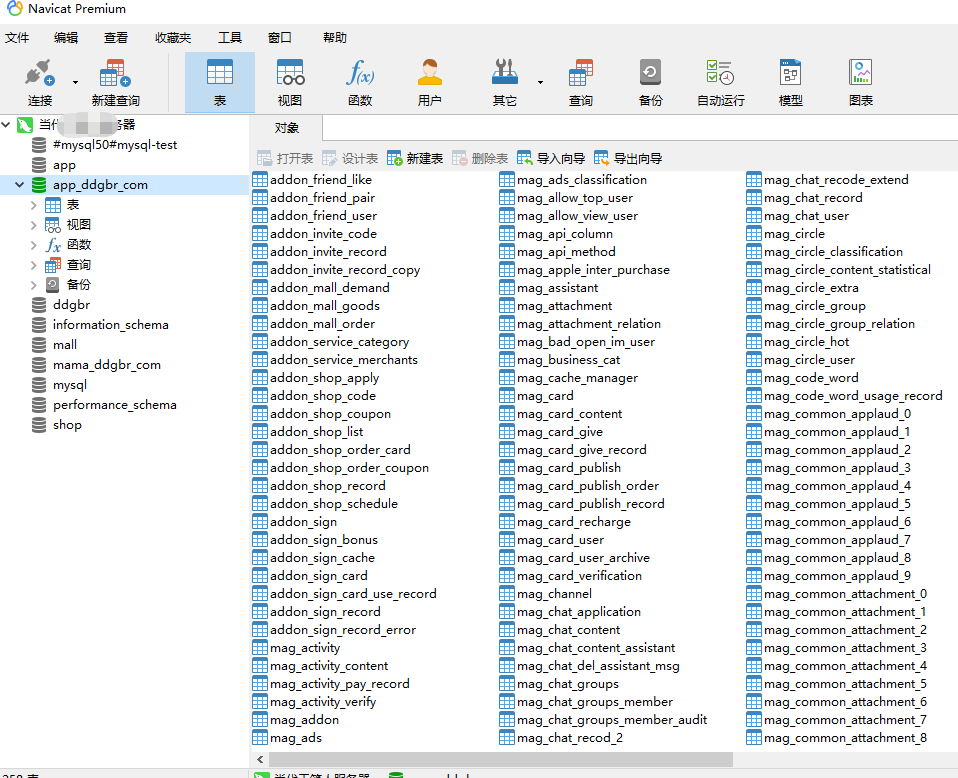Switch to the 对象 objects tab
The height and width of the screenshot is (778, 958).
tap(287, 128)
